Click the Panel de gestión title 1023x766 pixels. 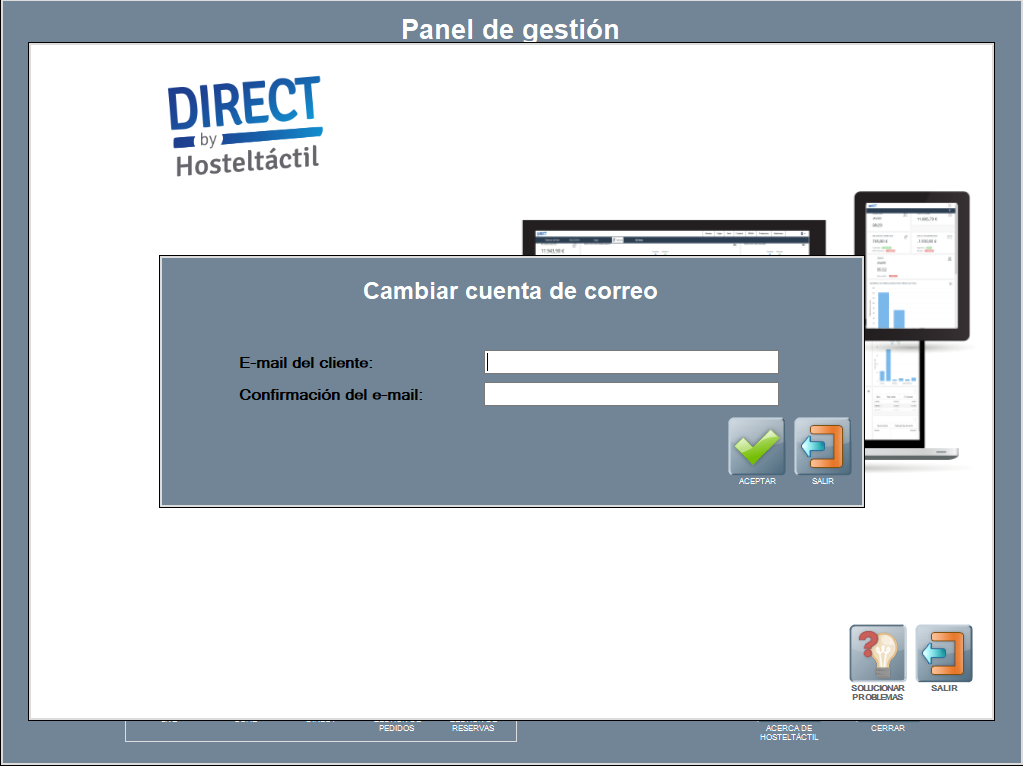510,29
